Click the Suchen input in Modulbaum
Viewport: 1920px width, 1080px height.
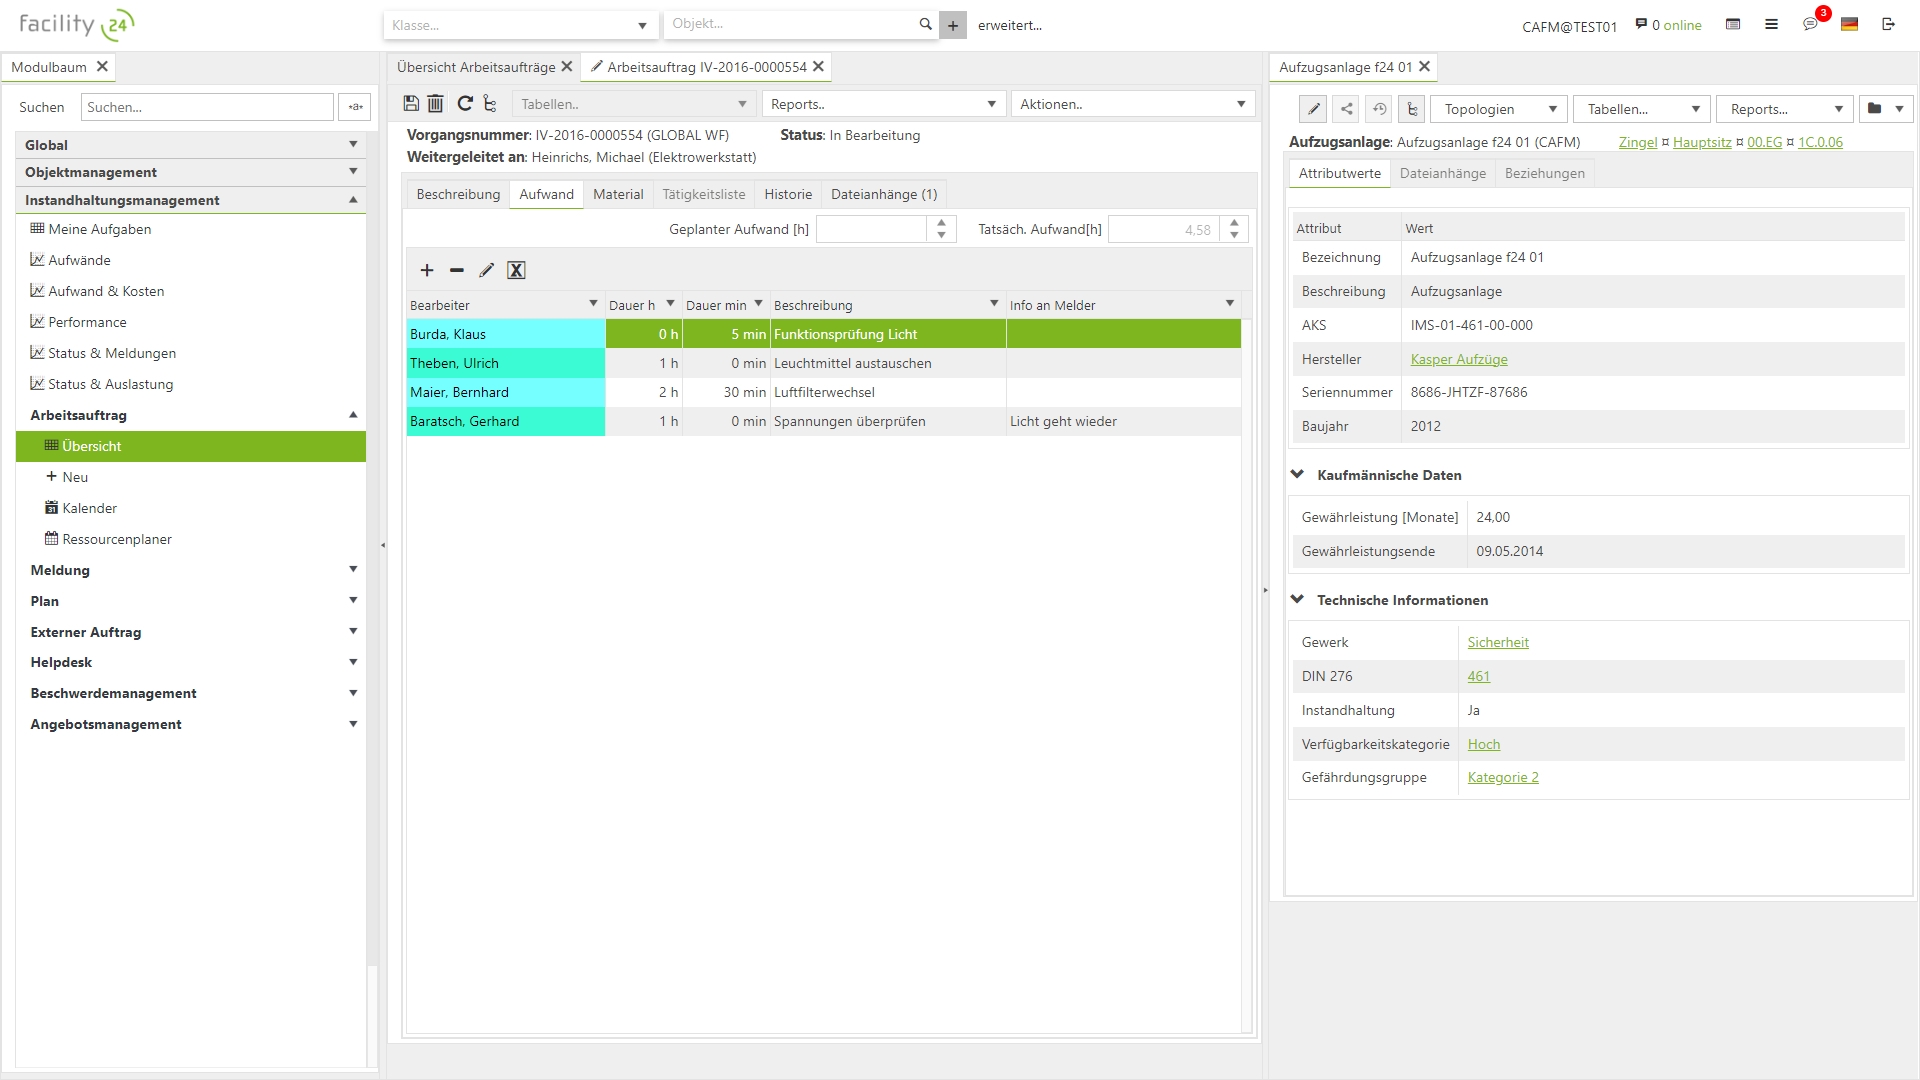tap(208, 107)
